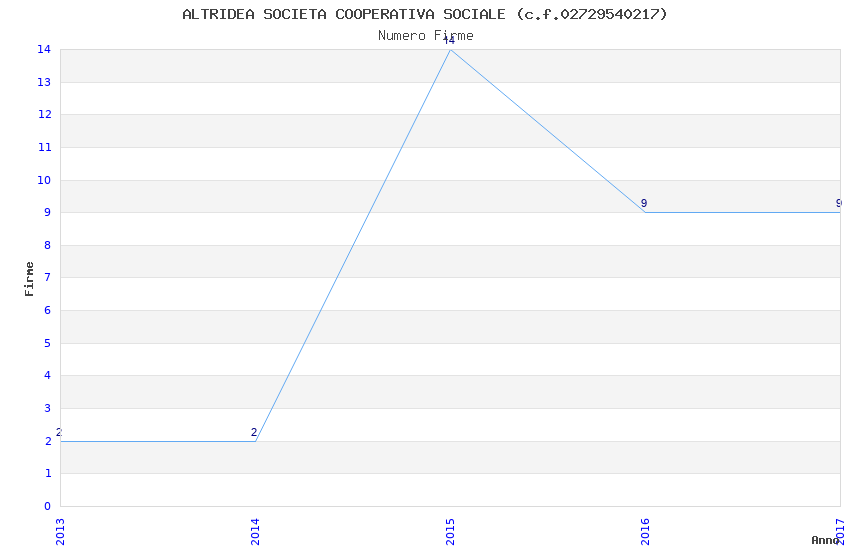Click the y-axis value 13
Viewport: 850px width, 550px height.
click(x=44, y=82)
